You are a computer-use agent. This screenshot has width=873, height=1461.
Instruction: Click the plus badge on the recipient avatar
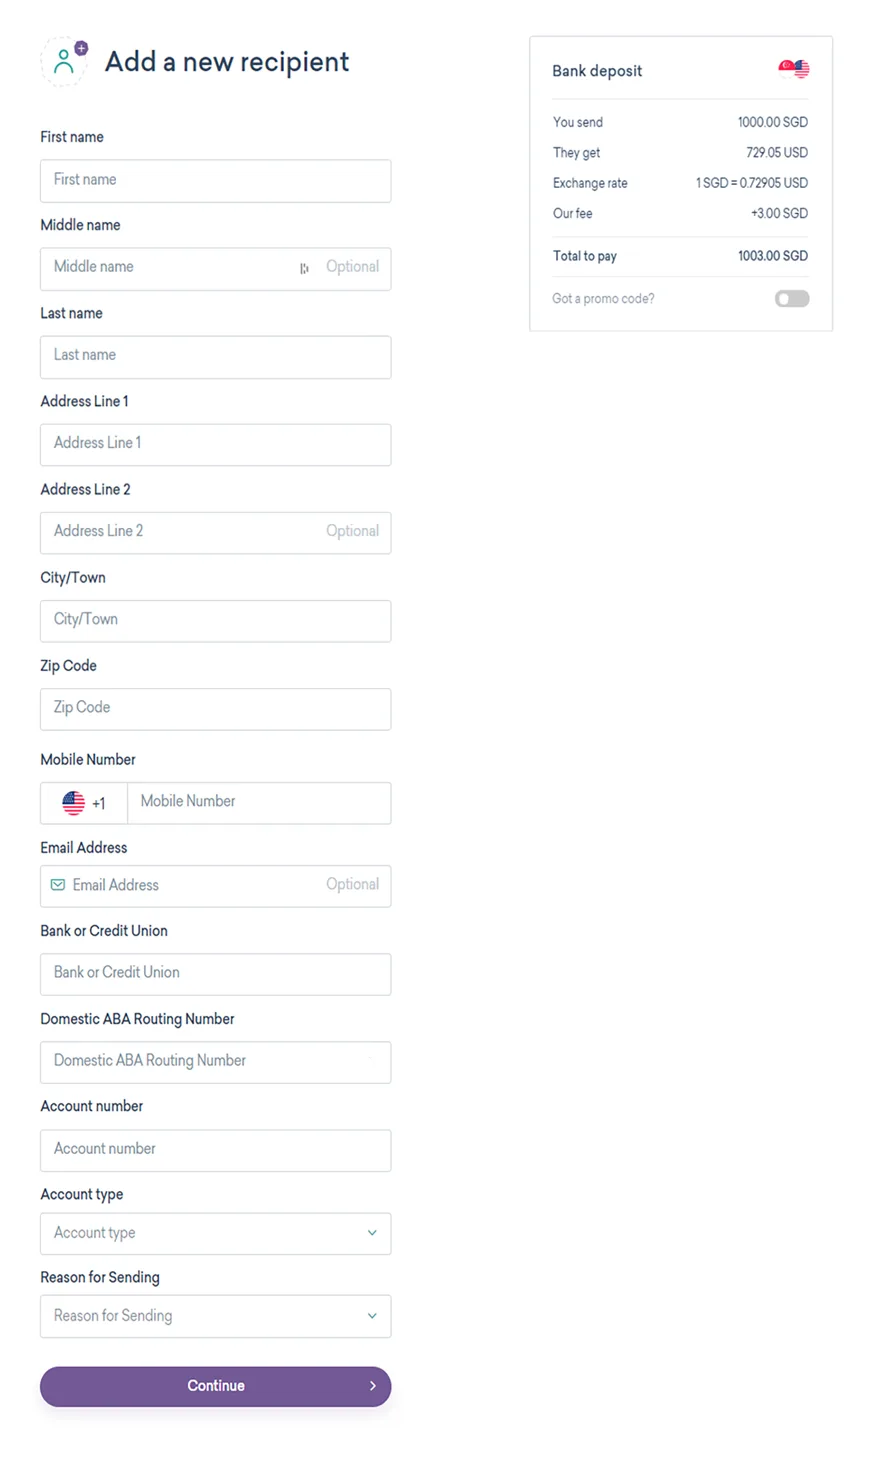[x=81, y=48]
